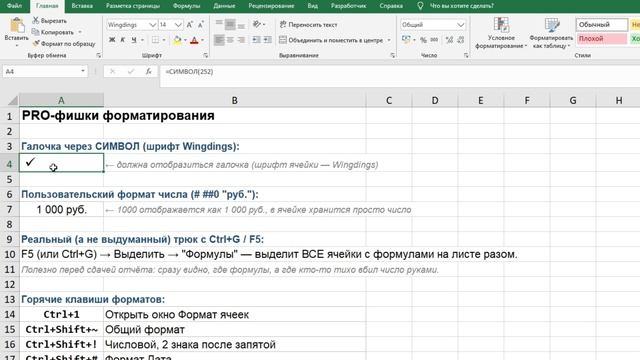Activate Формат по образцу painter
The height and width of the screenshot is (360, 640).
[64, 43]
